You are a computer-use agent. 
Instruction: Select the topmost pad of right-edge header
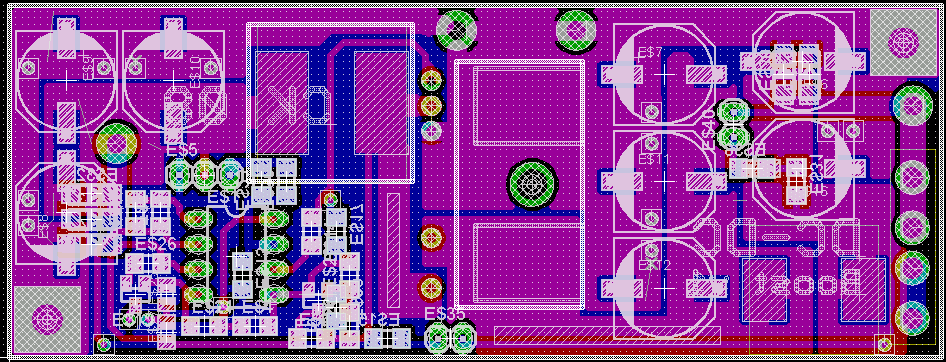tap(912, 104)
